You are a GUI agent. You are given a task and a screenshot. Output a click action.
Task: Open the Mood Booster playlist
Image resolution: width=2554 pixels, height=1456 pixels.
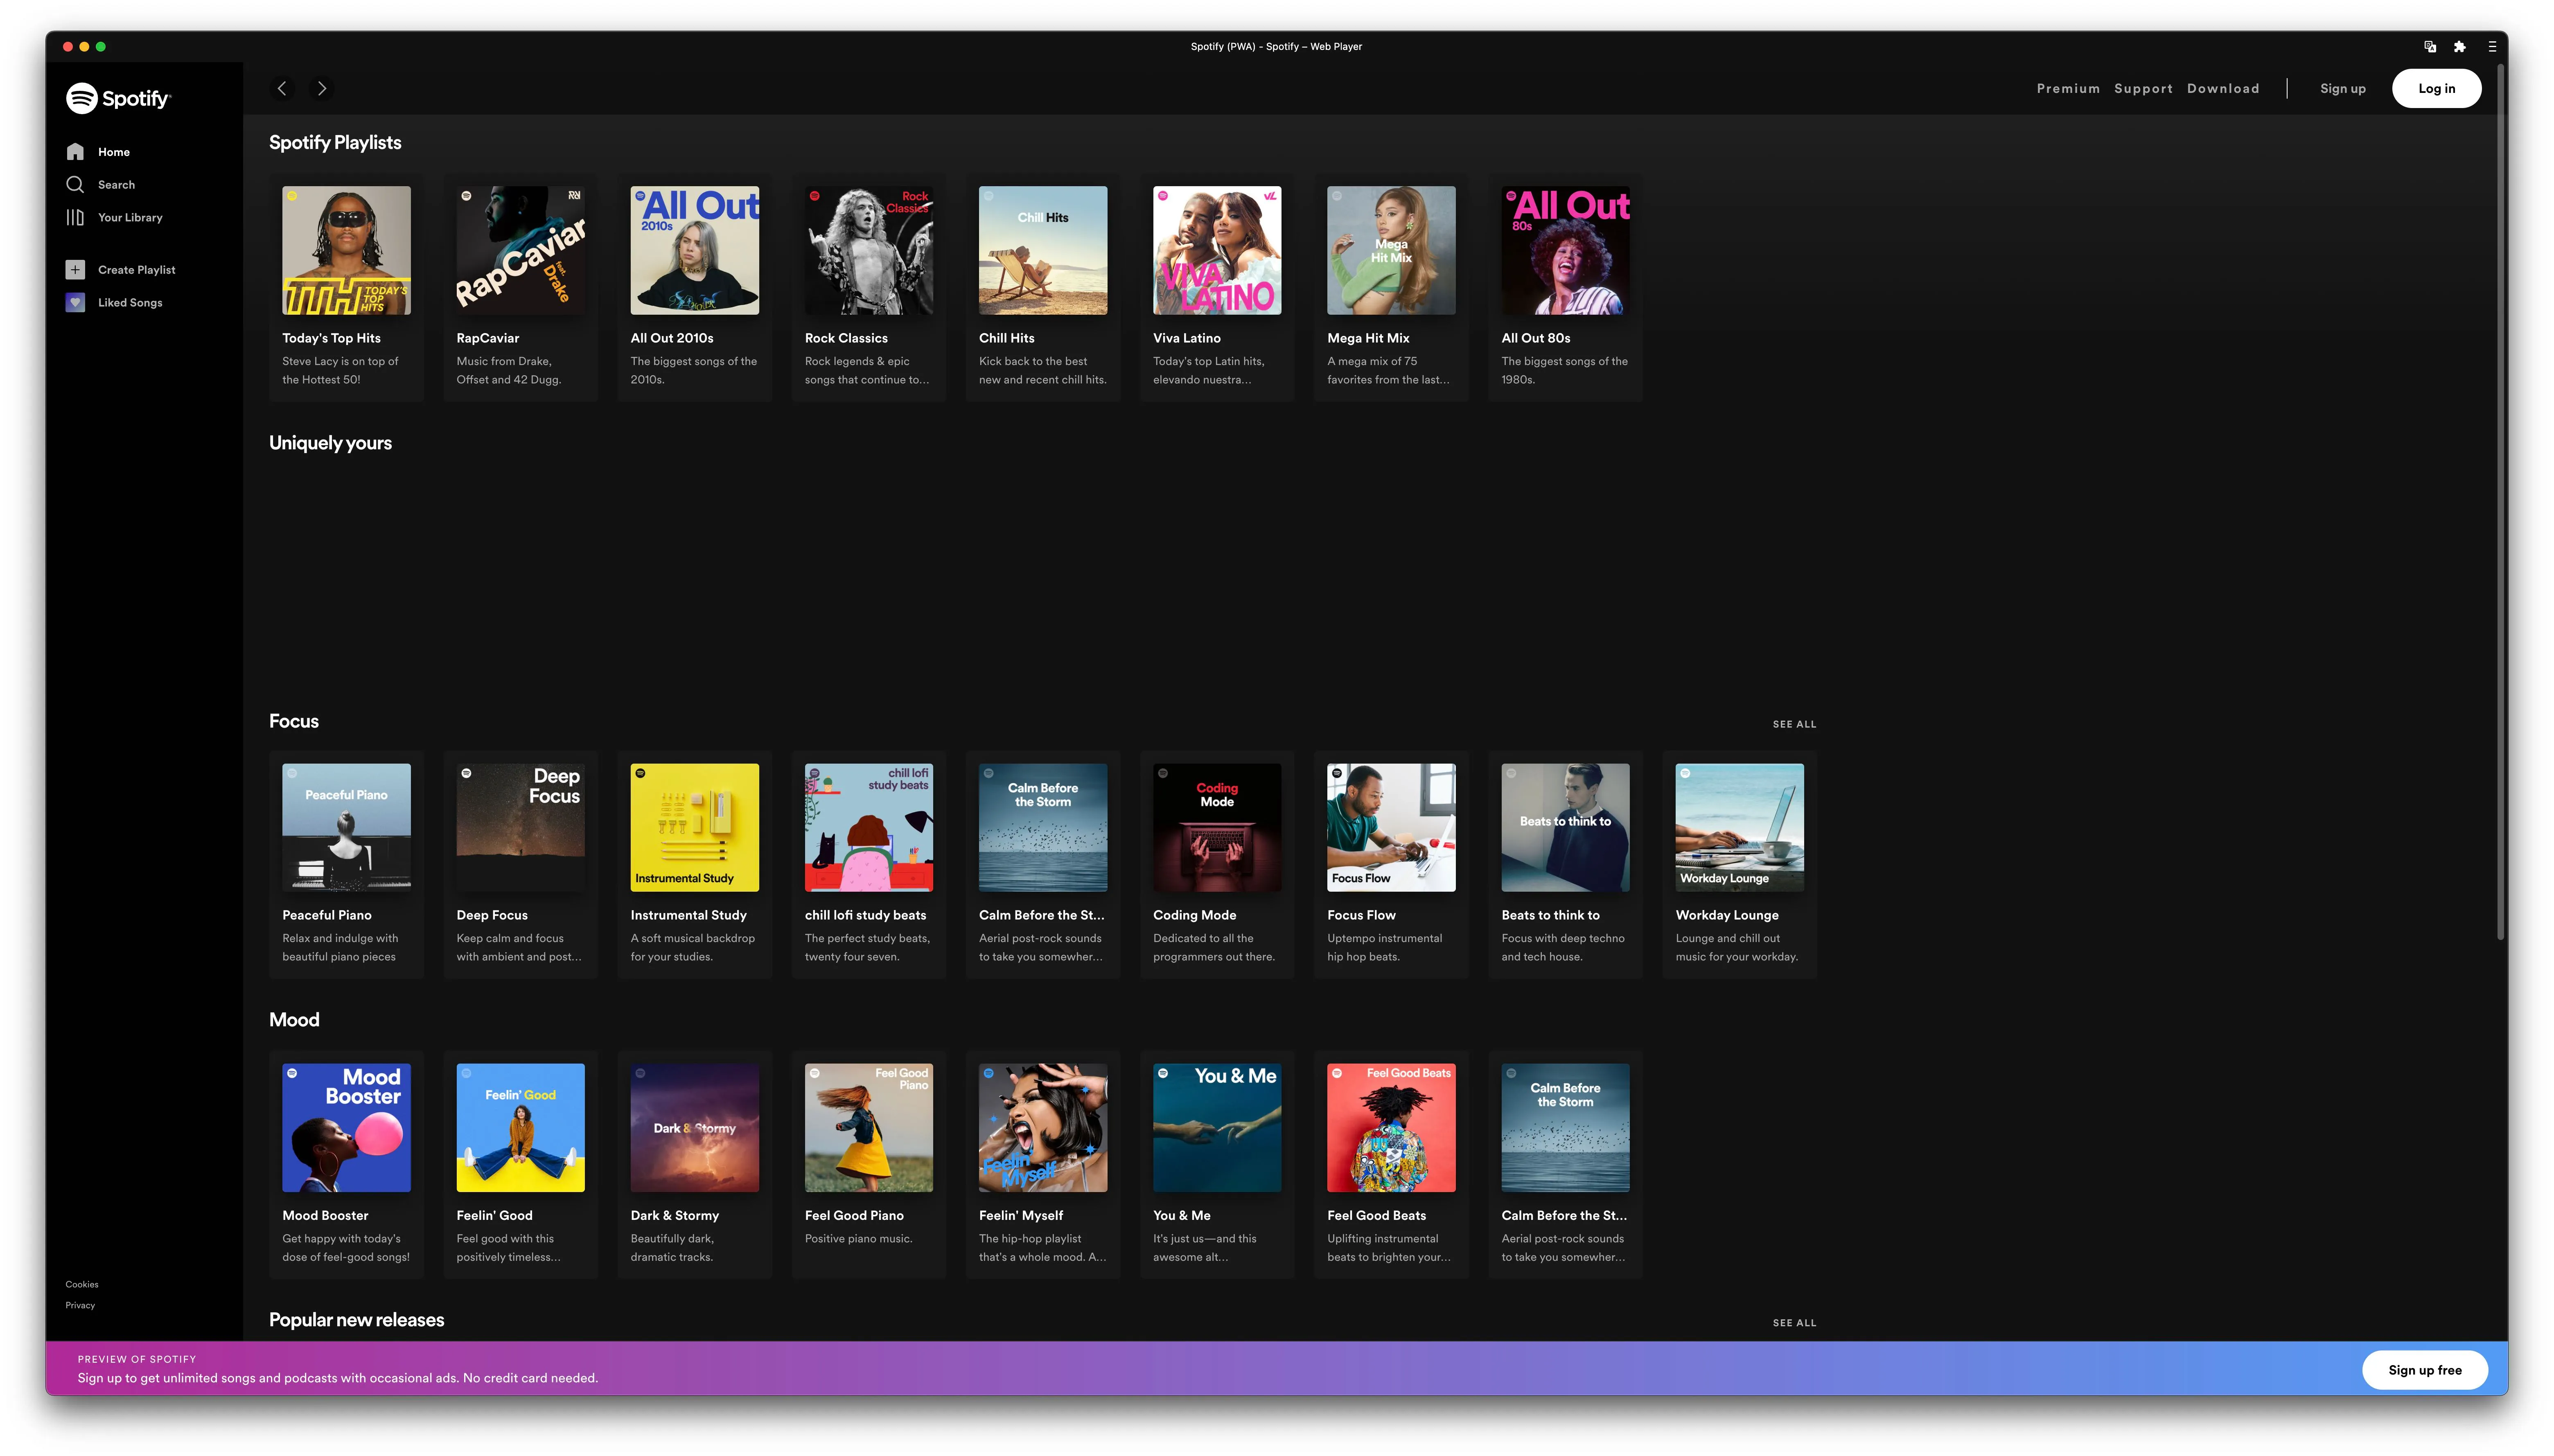pyautogui.click(x=346, y=1127)
